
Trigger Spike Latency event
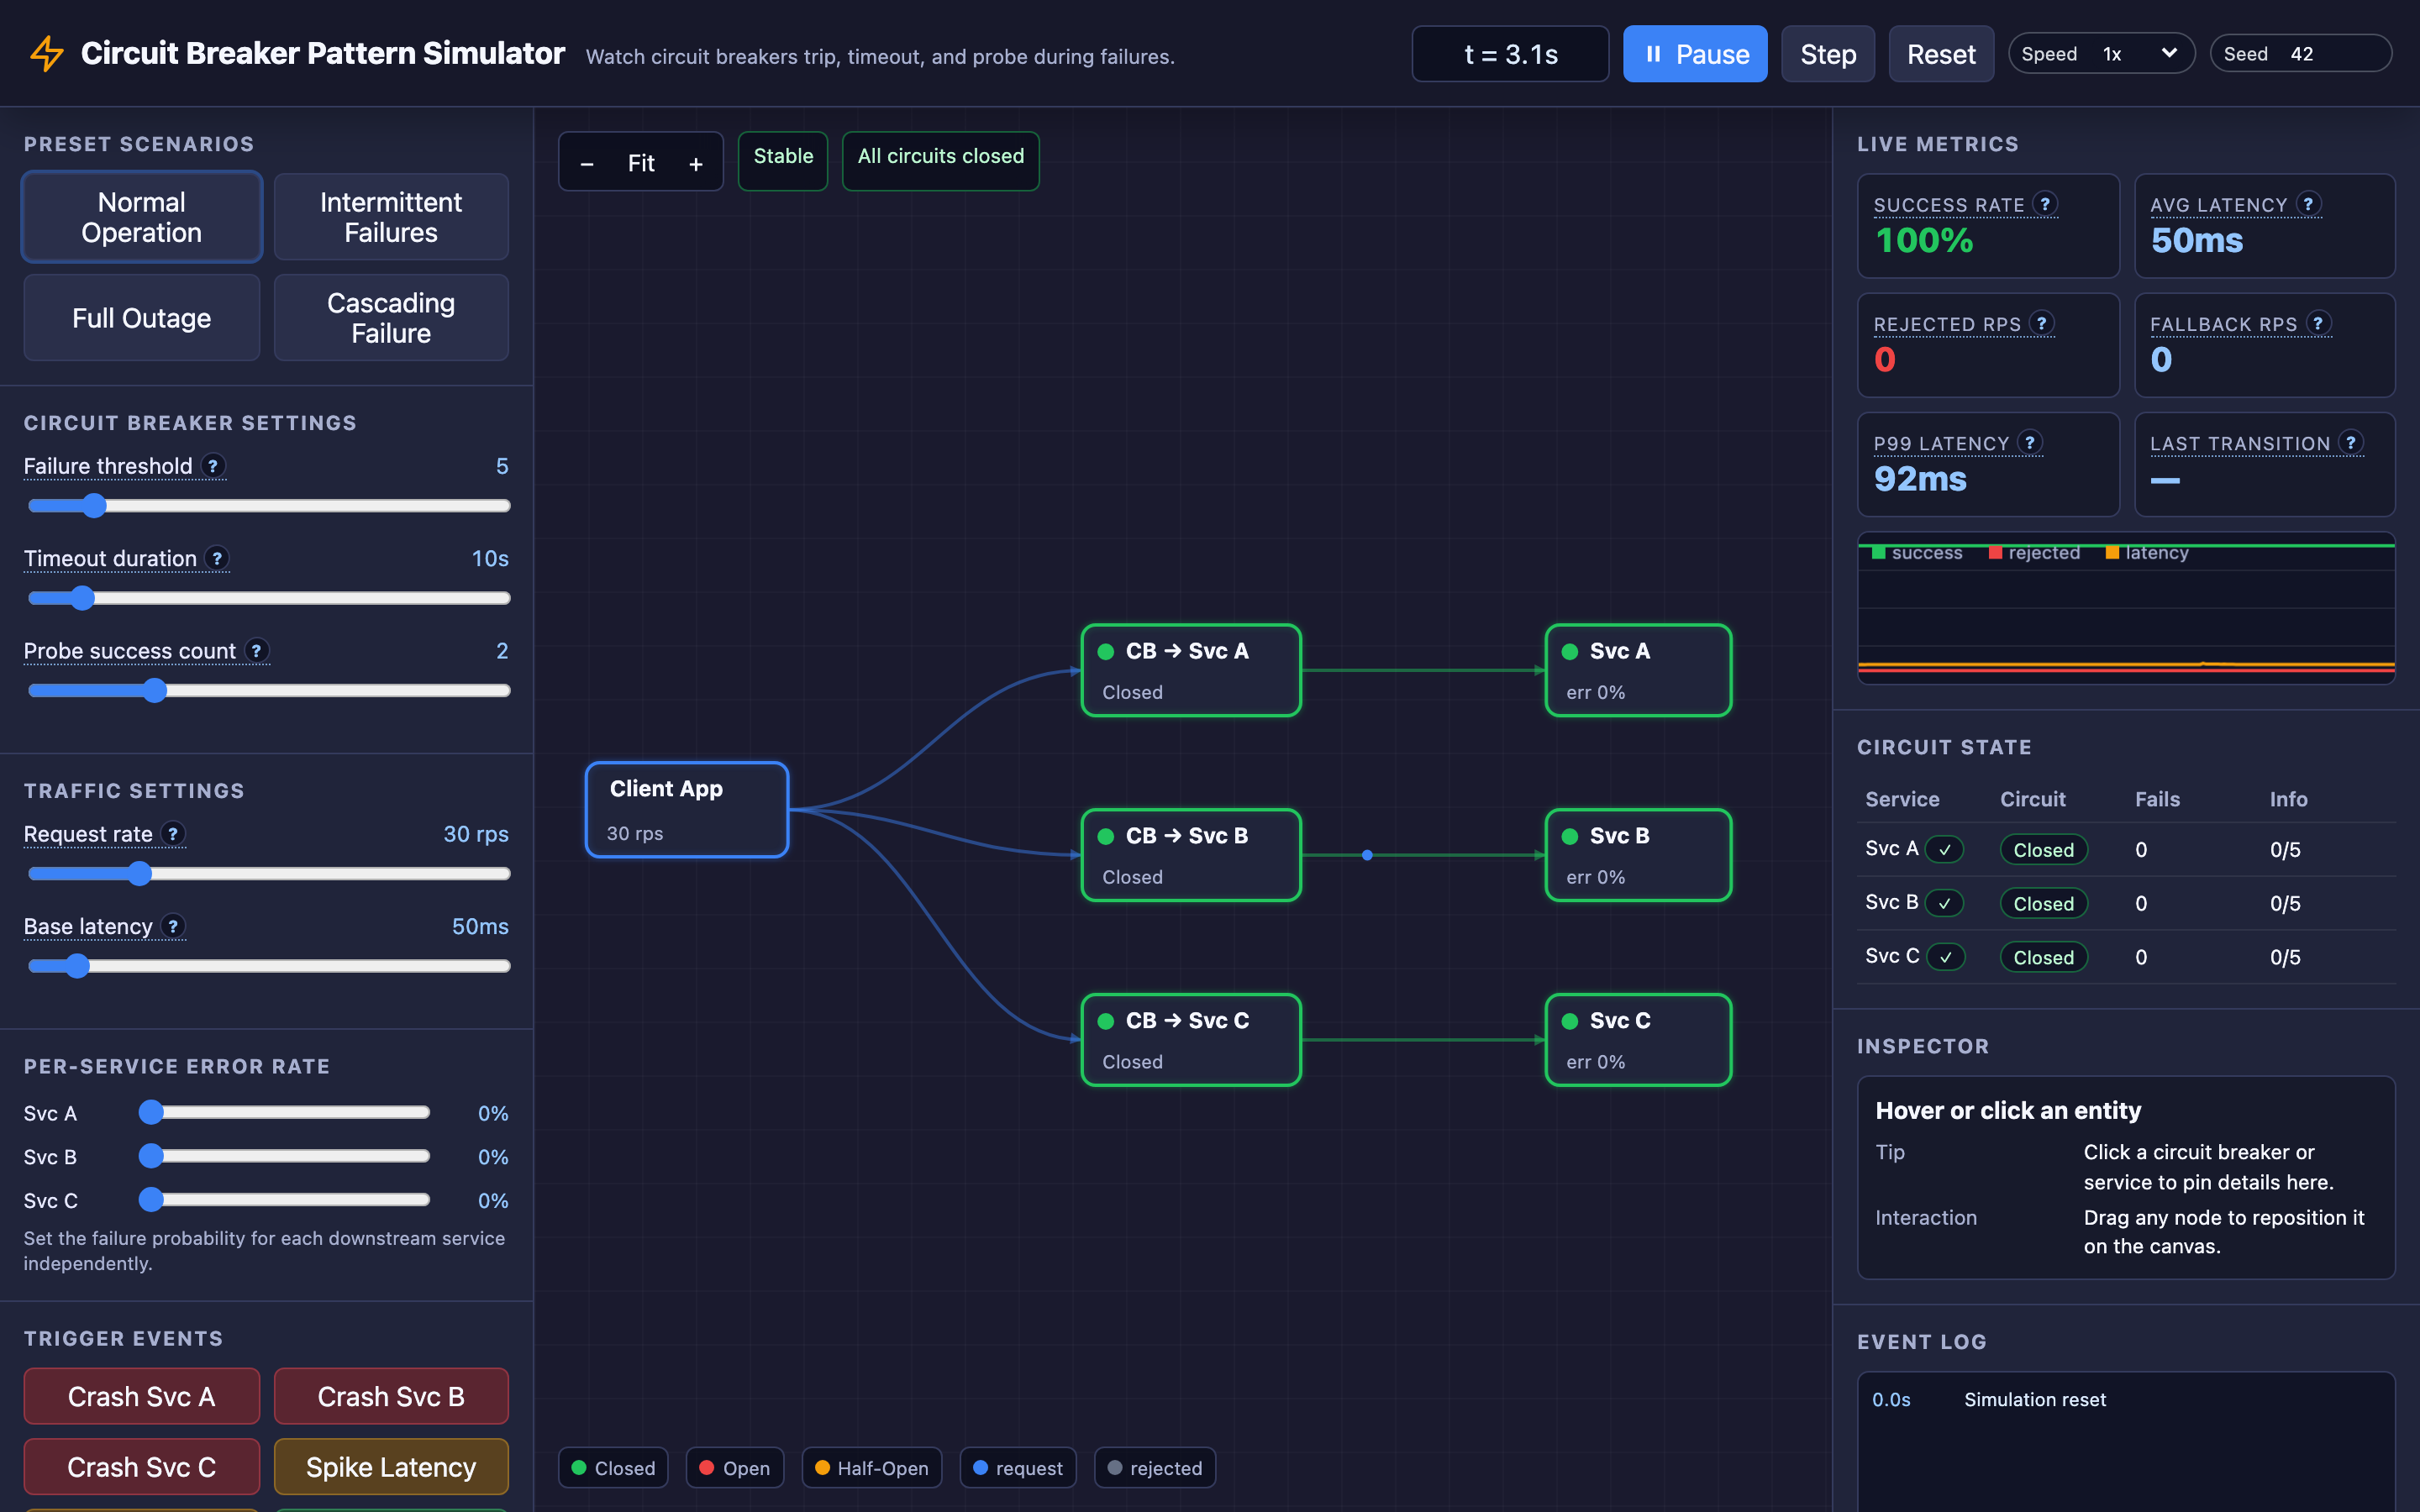(x=391, y=1466)
